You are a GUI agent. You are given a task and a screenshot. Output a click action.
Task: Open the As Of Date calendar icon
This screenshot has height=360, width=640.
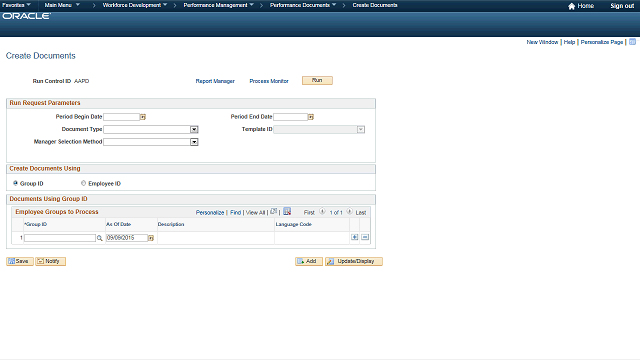pos(151,238)
